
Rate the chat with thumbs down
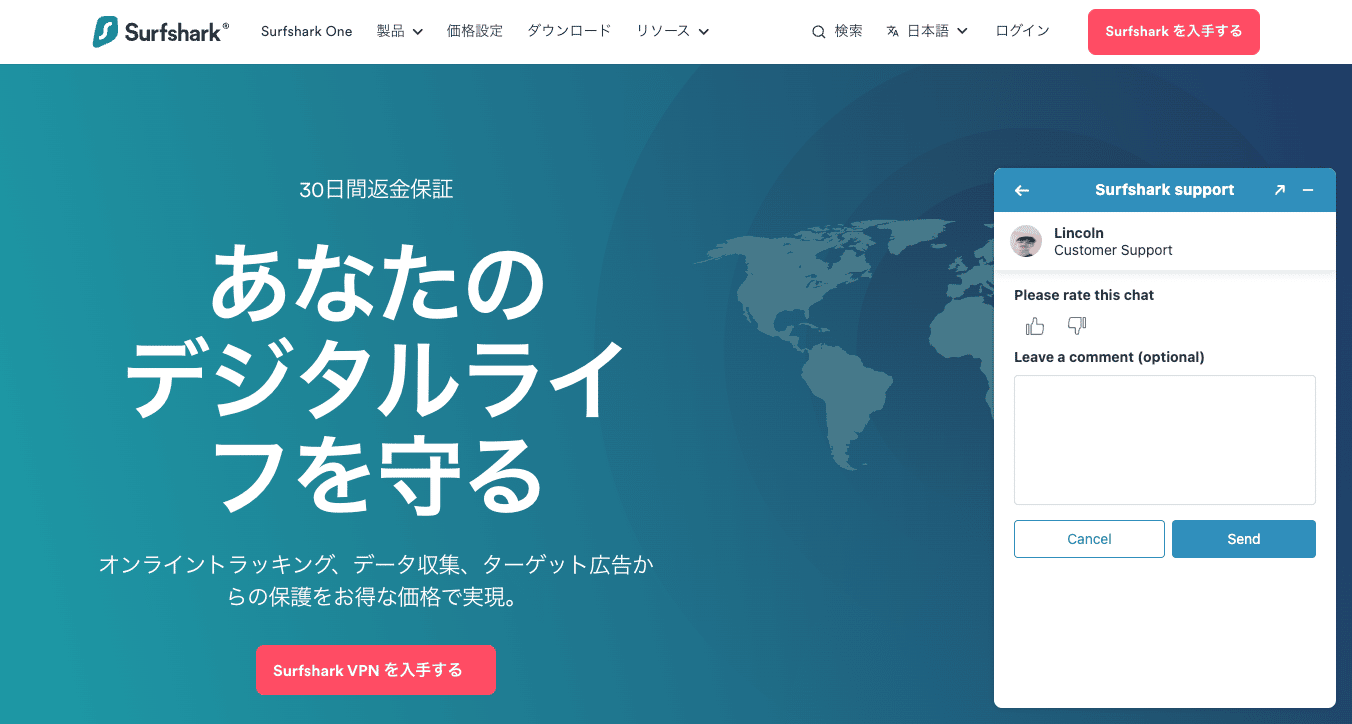(1077, 326)
